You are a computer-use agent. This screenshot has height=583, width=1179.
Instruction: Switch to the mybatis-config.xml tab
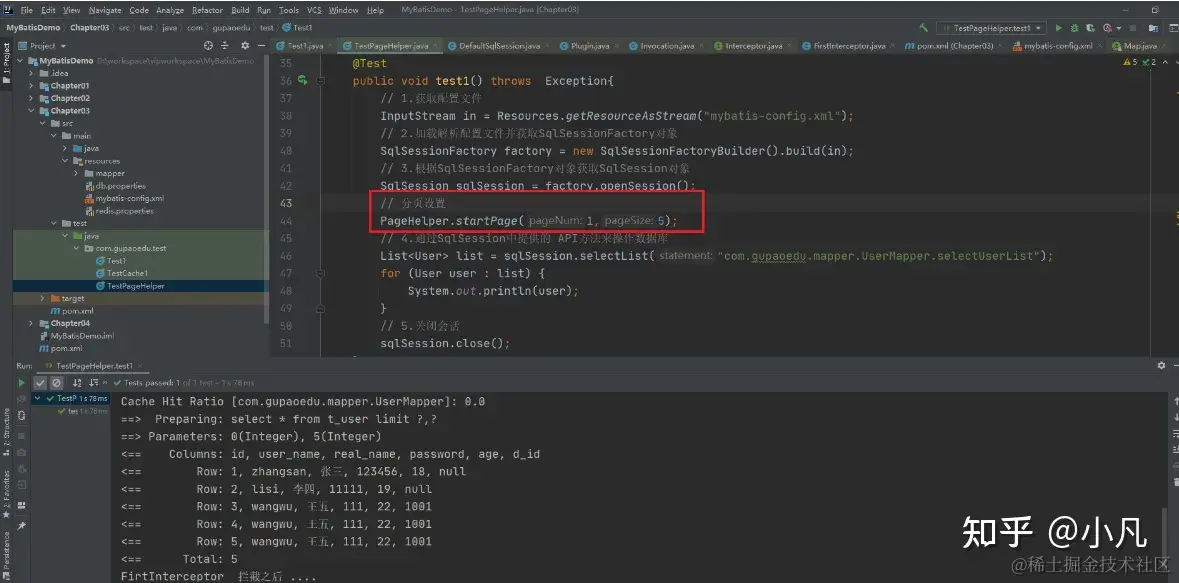pyautogui.click(x=1056, y=46)
